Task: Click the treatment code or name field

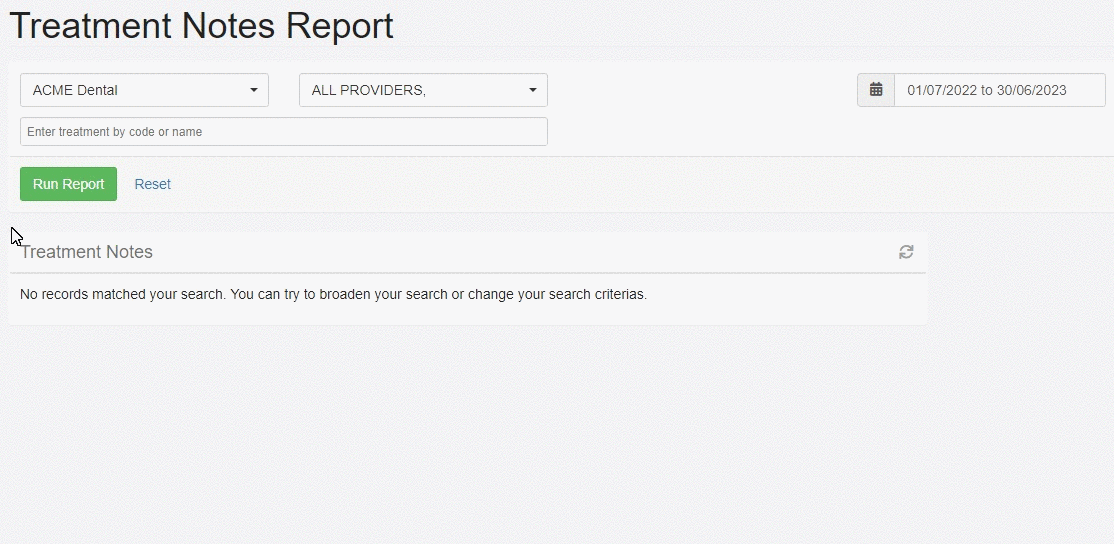Action: [283, 131]
